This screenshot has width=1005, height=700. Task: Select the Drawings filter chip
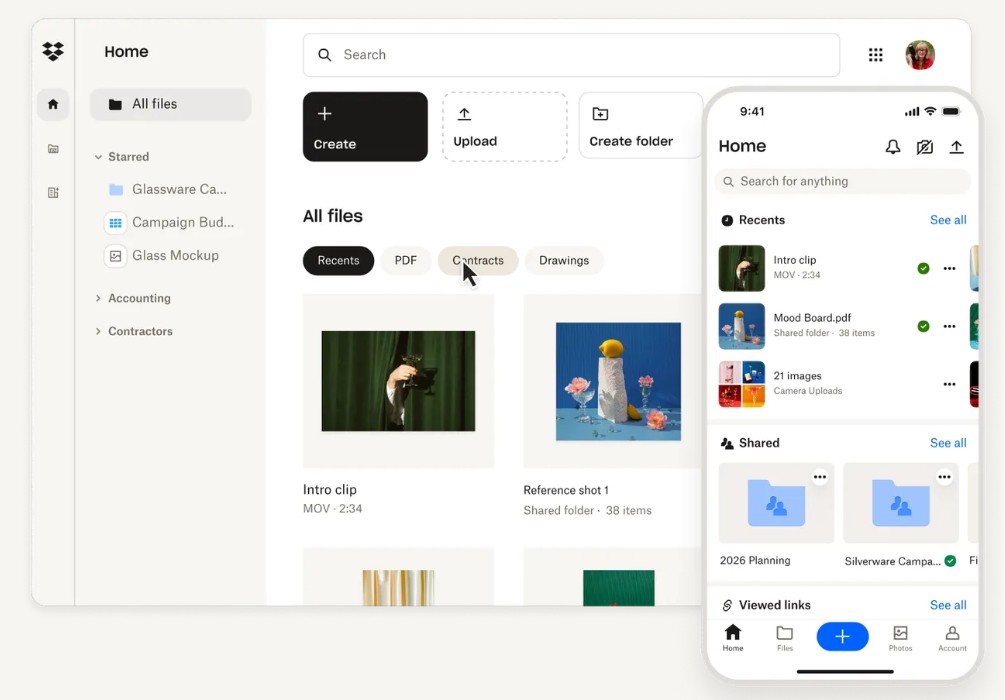(564, 261)
